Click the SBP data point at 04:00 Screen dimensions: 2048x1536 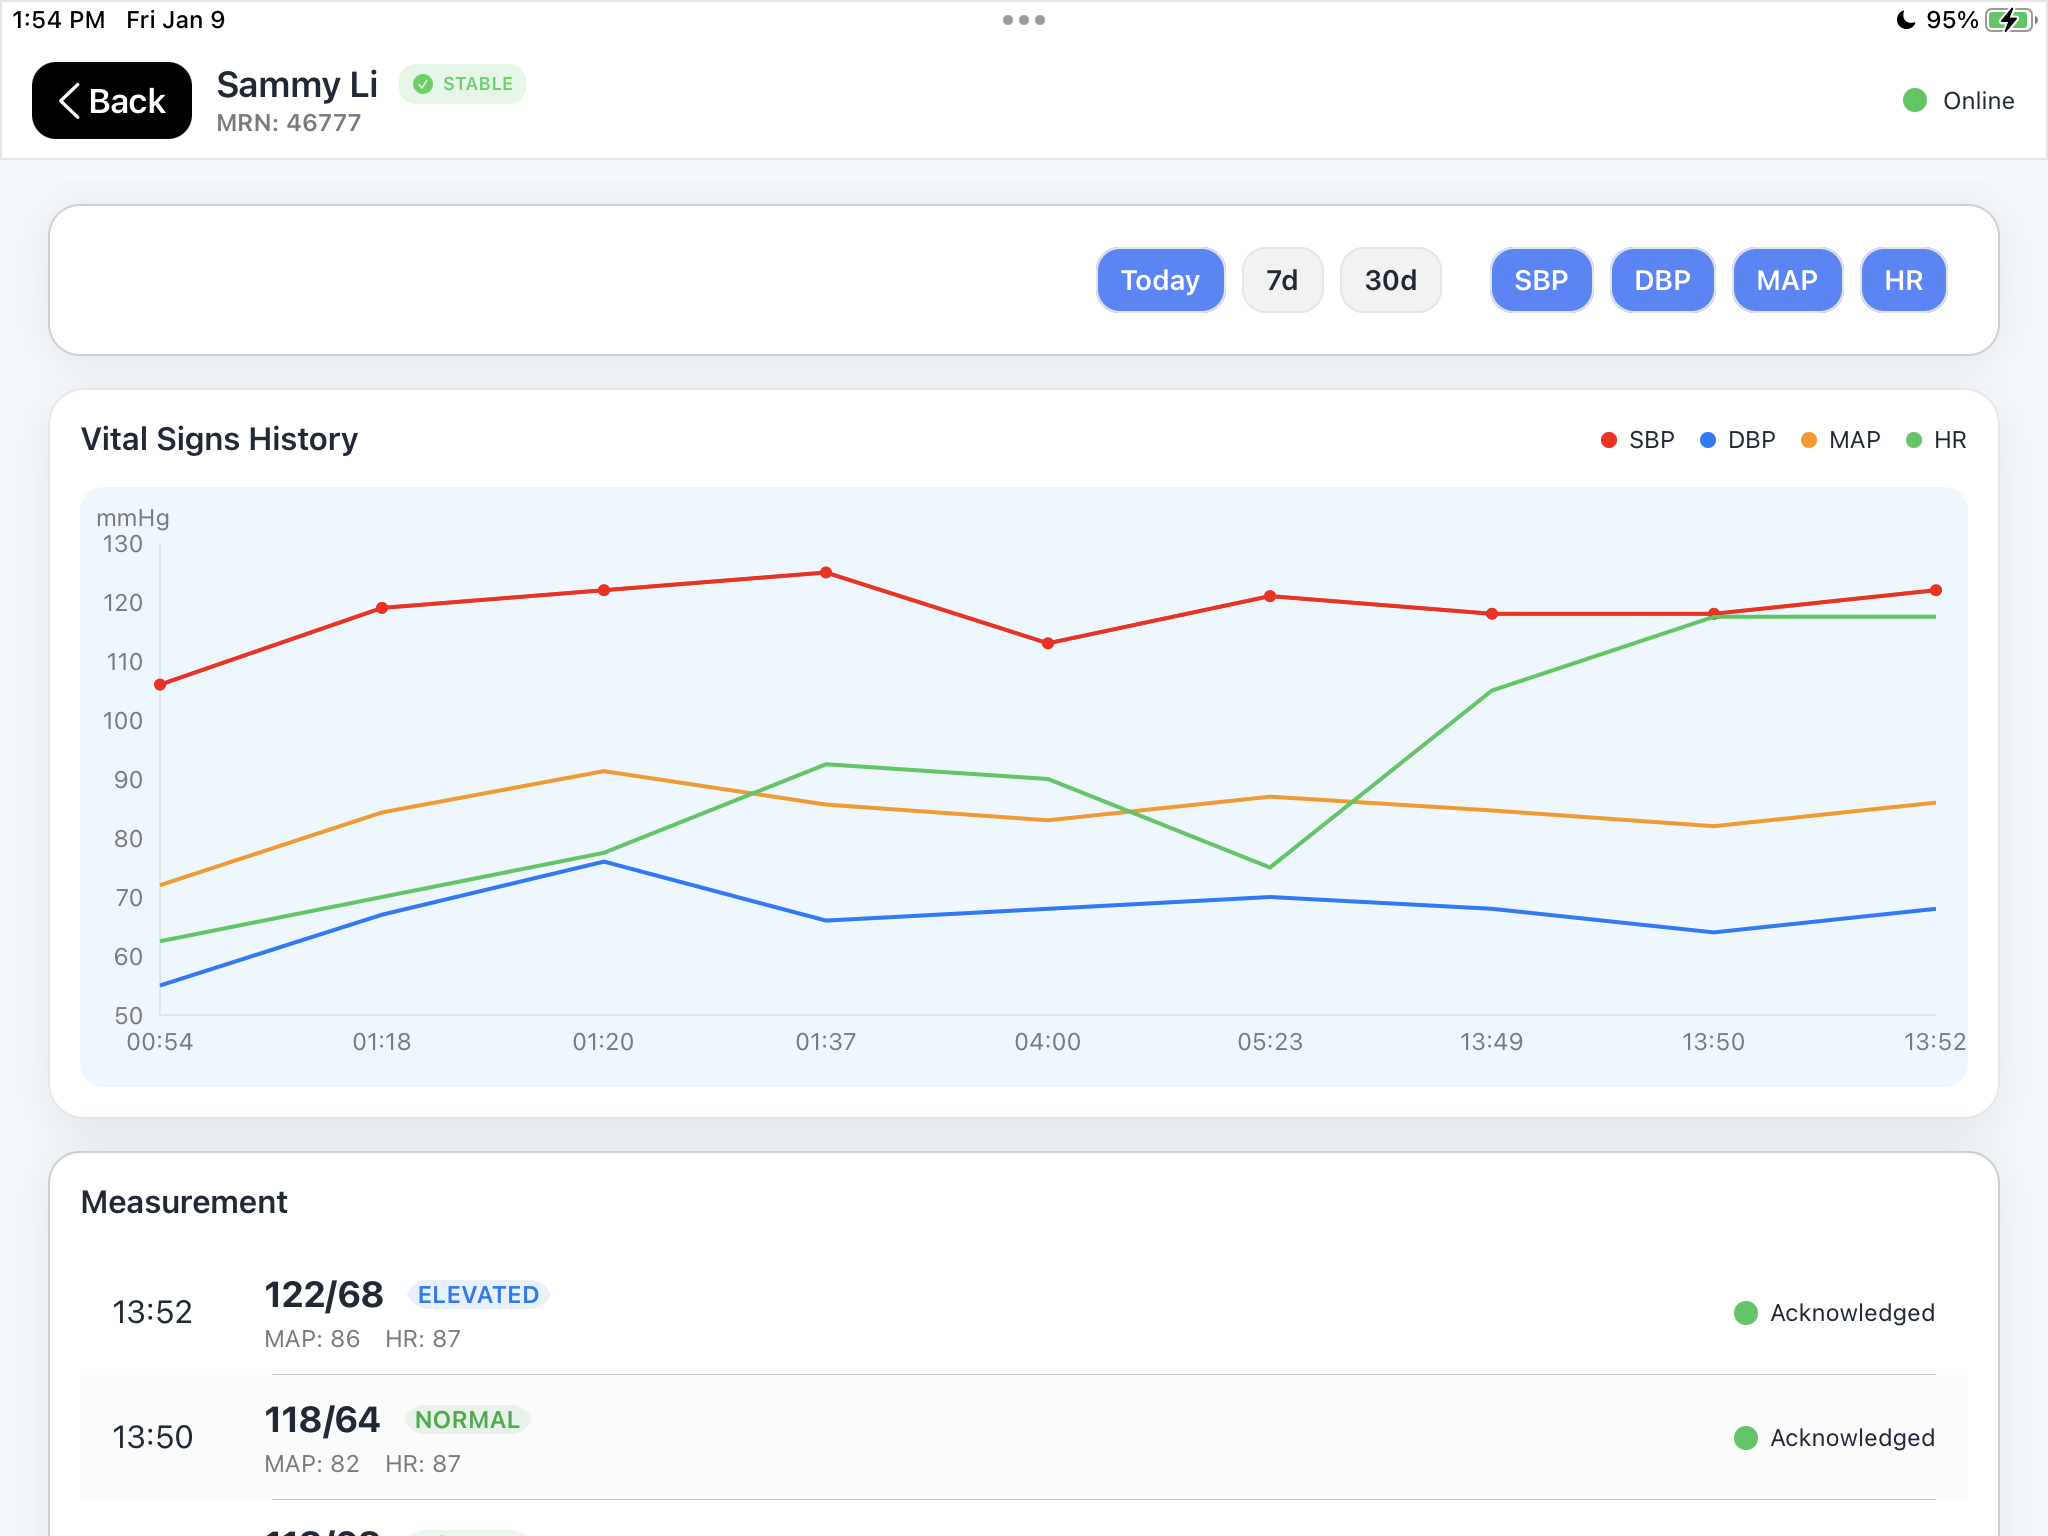(1048, 643)
